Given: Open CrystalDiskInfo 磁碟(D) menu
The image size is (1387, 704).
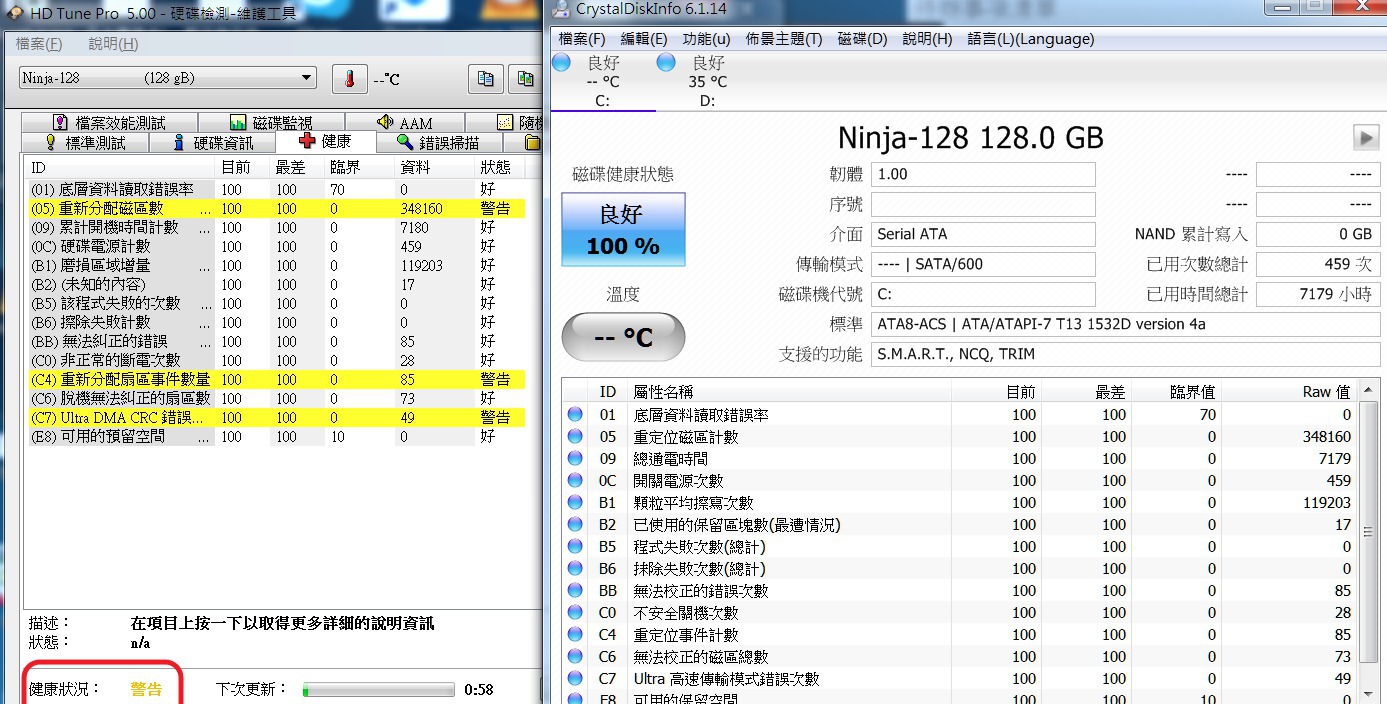Looking at the screenshot, I should pos(862,39).
